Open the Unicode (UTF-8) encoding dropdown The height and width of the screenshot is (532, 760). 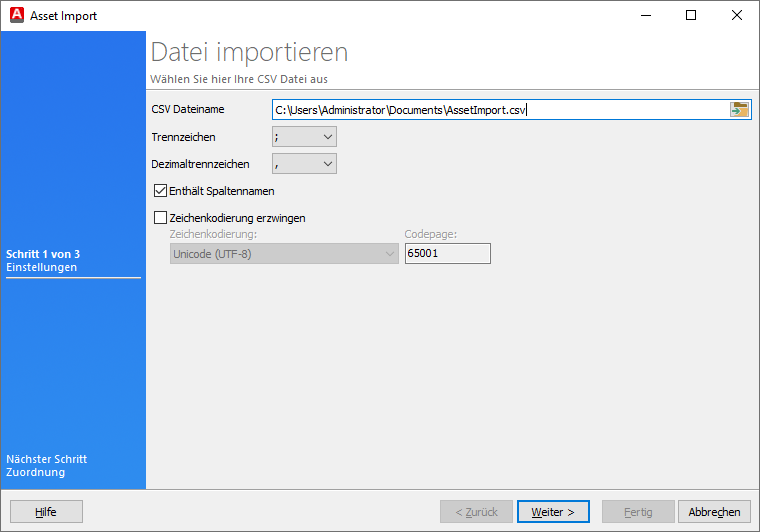point(284,253)
